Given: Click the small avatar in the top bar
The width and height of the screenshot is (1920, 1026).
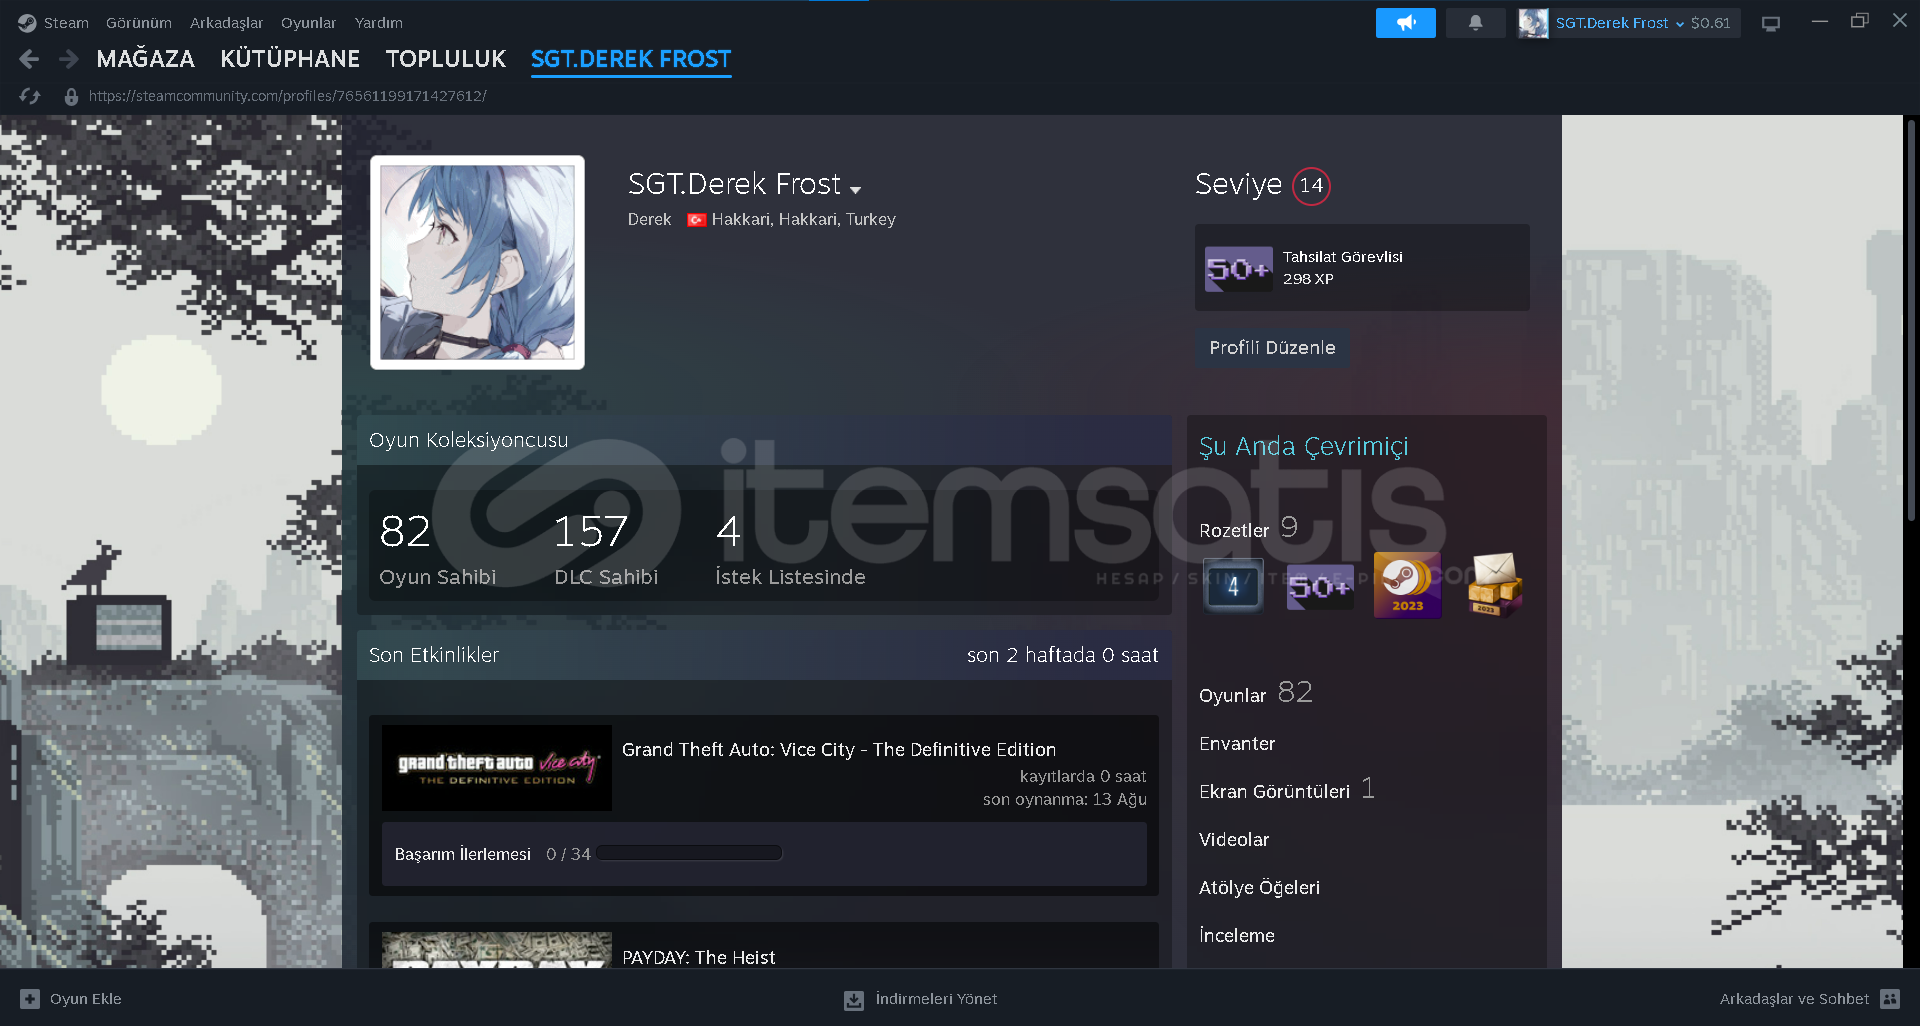Looking at the screenshot, I should [1532, 23].
